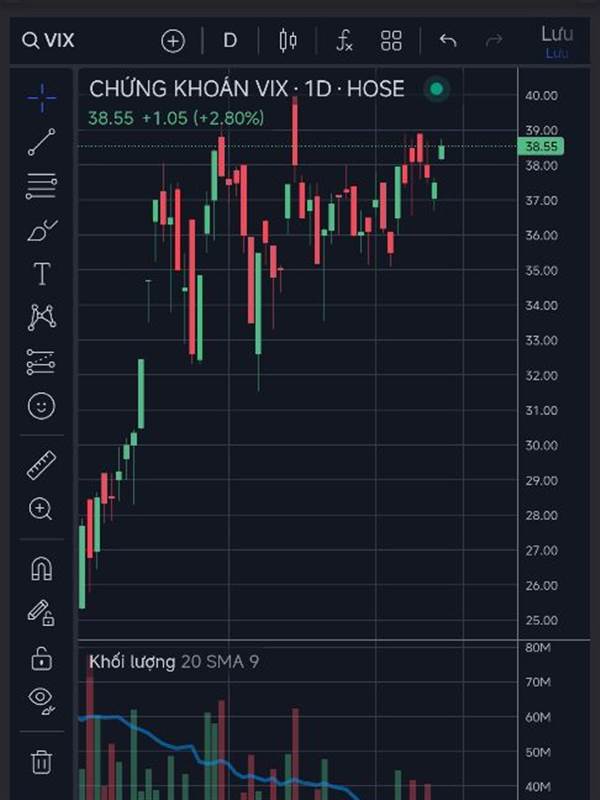Click the Khối lượng volume indicator label
Screen dimensions: 600x800
[132, 662]
